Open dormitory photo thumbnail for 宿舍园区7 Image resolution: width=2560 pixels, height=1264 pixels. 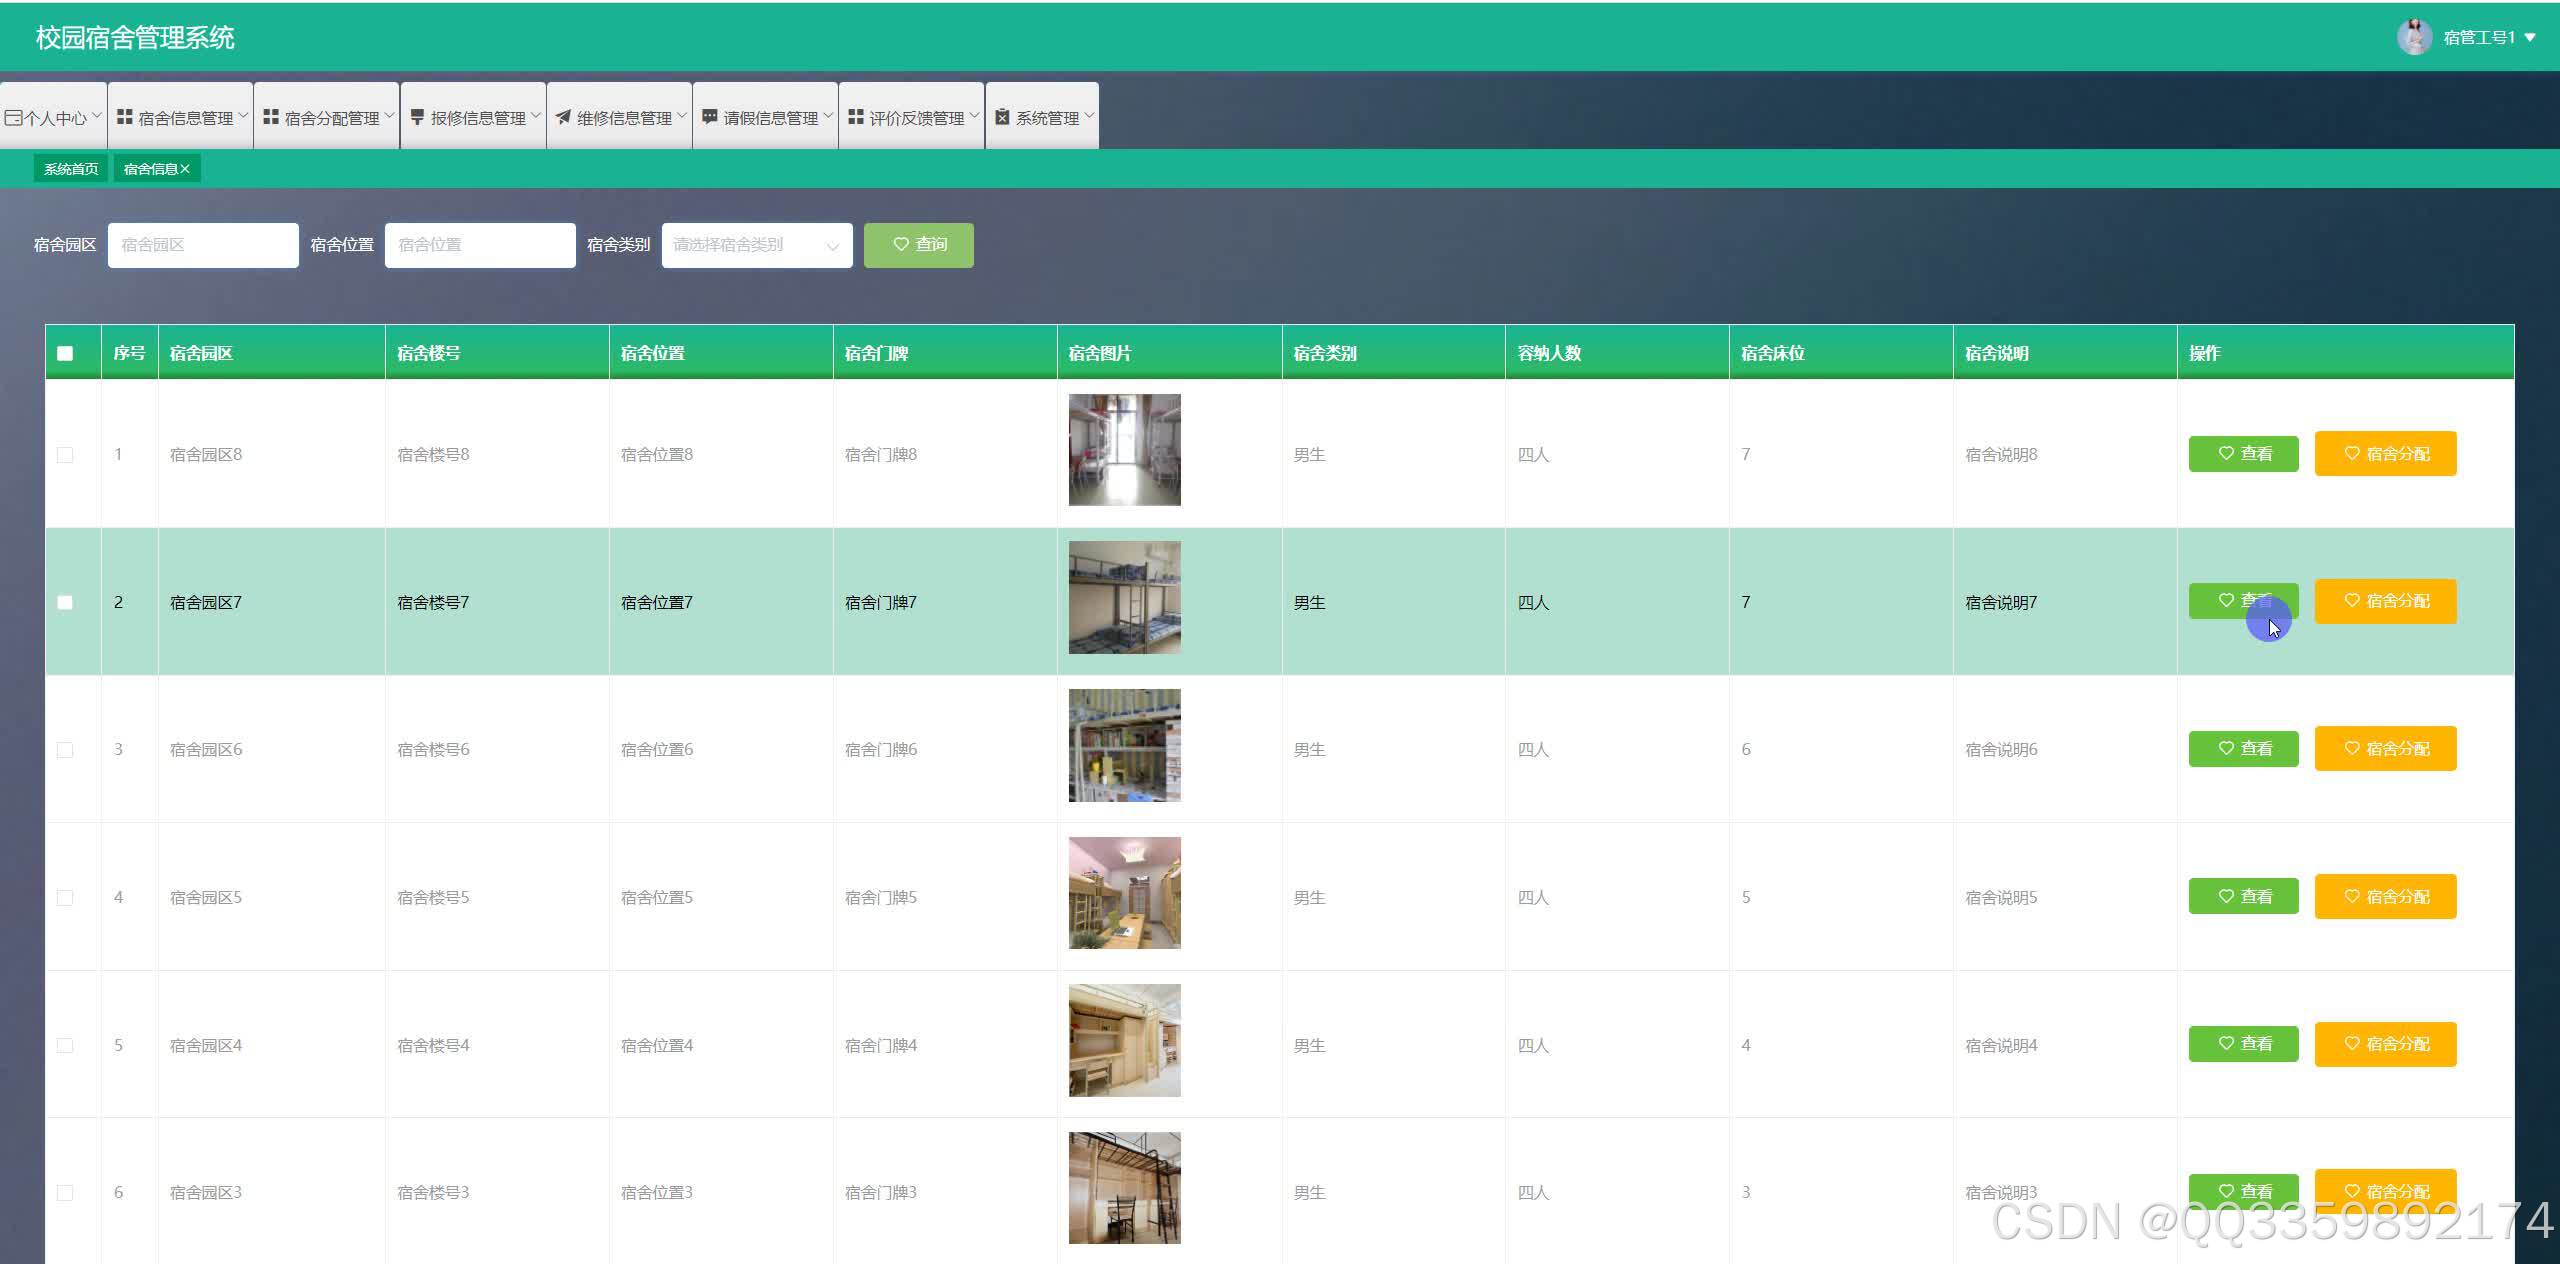(1124, 598)
